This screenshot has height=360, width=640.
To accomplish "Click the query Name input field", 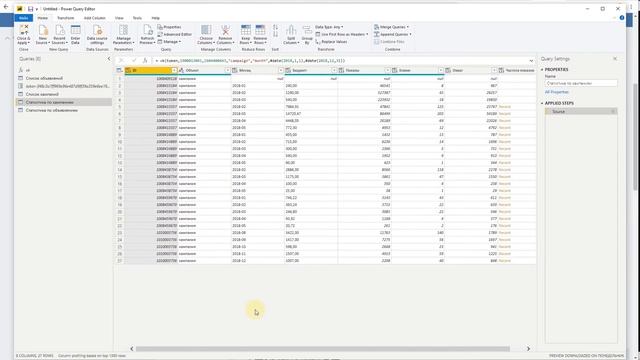I will [581, 83].
